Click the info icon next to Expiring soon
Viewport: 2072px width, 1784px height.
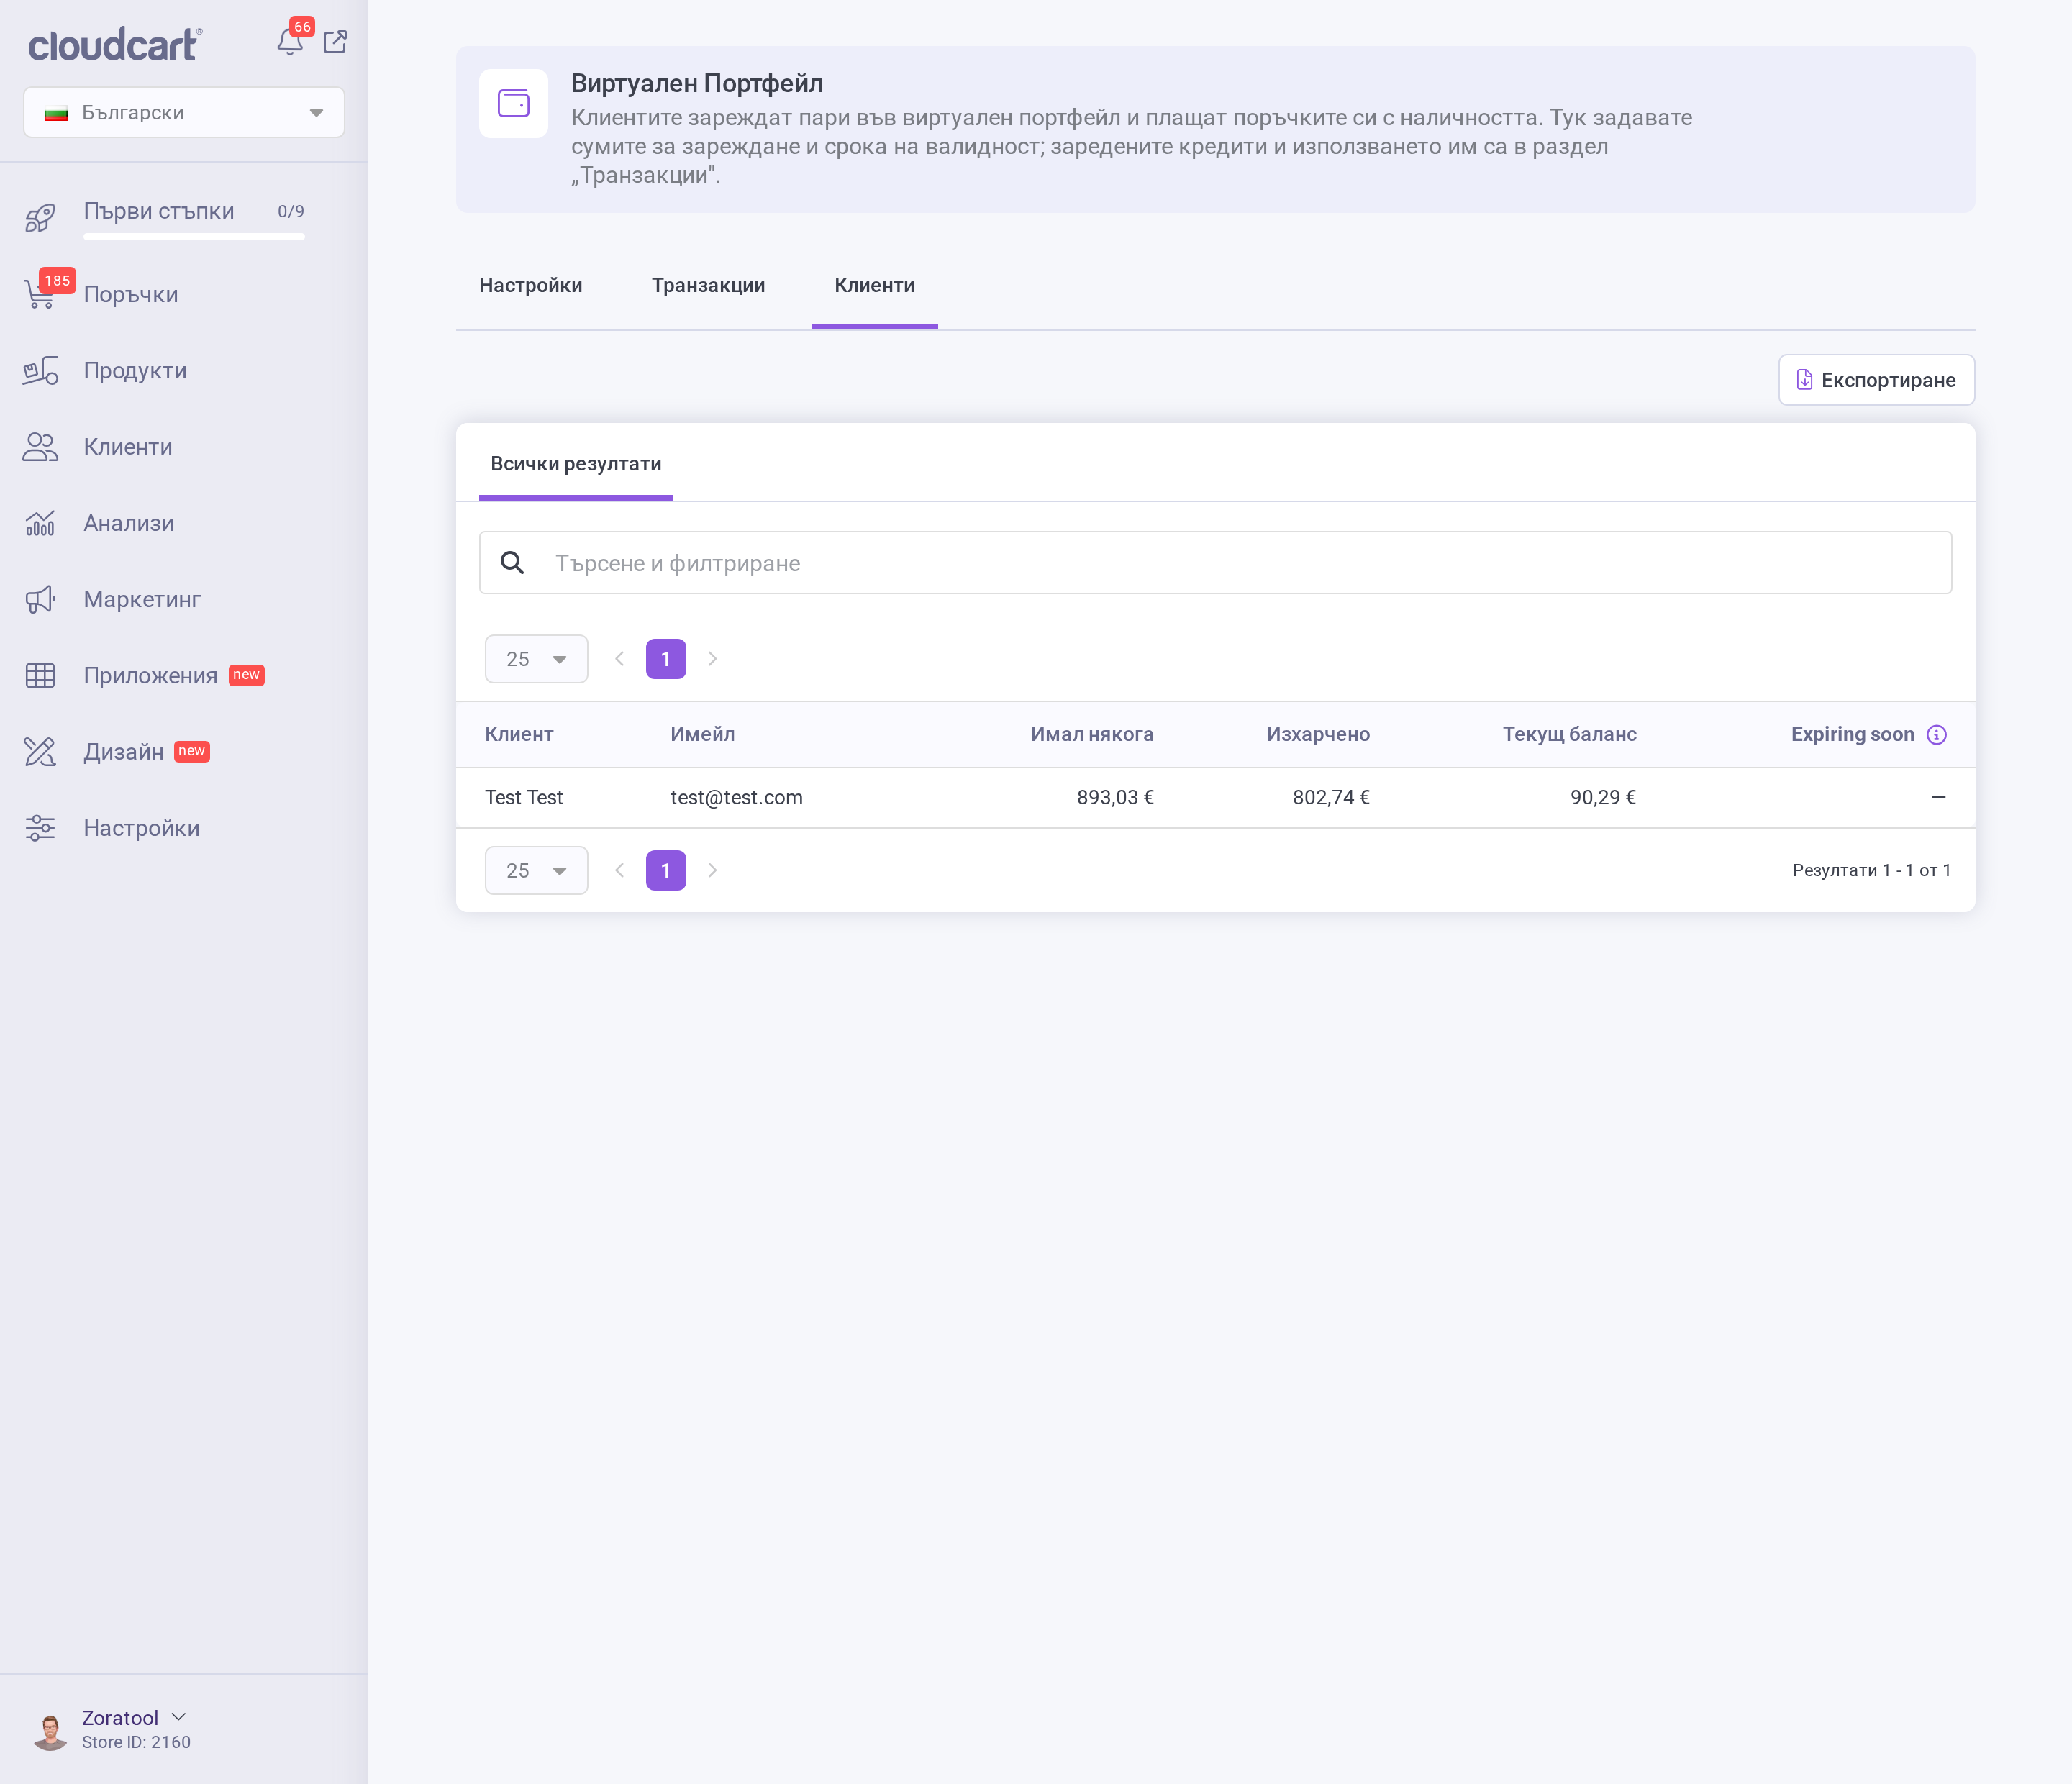[x=1936, y=735]
